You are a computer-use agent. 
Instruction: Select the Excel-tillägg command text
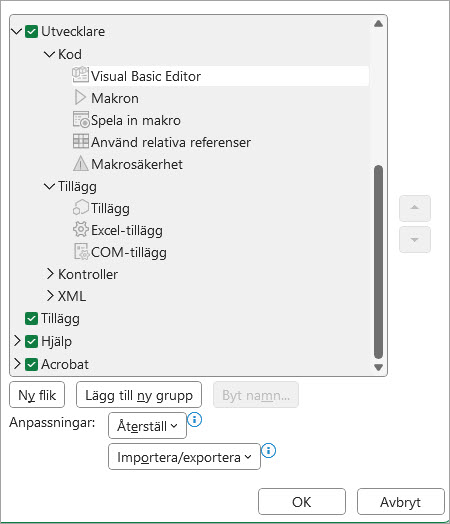(x=127, y=231)
